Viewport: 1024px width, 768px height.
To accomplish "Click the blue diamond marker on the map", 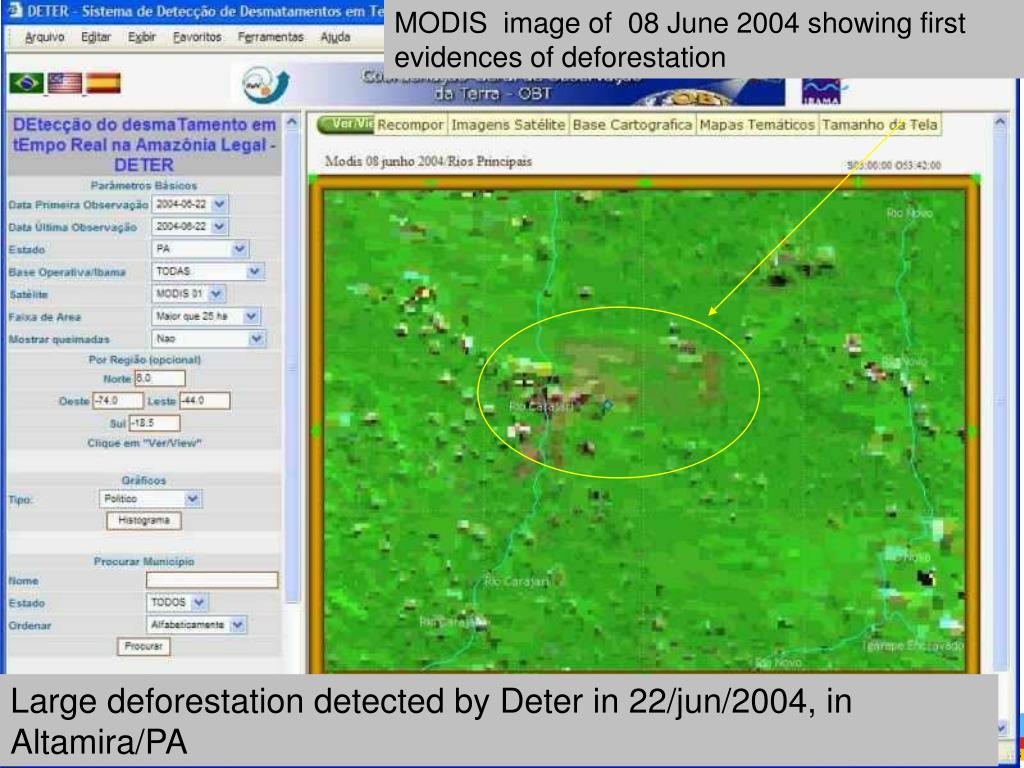I will coord(607,406).
